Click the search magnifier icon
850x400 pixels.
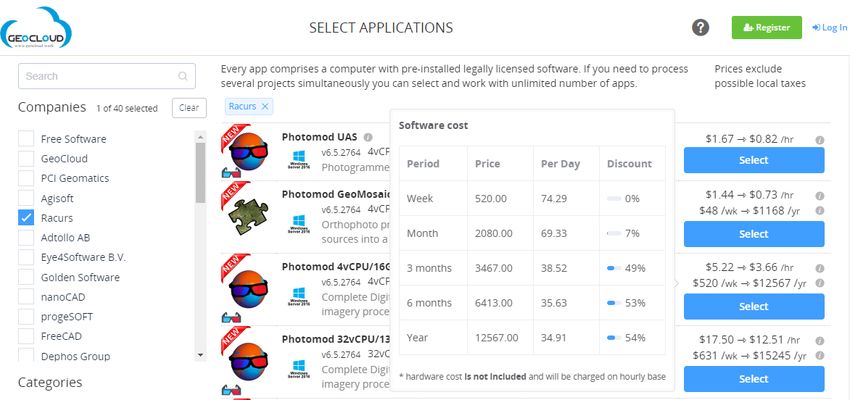tap(183, 76)
